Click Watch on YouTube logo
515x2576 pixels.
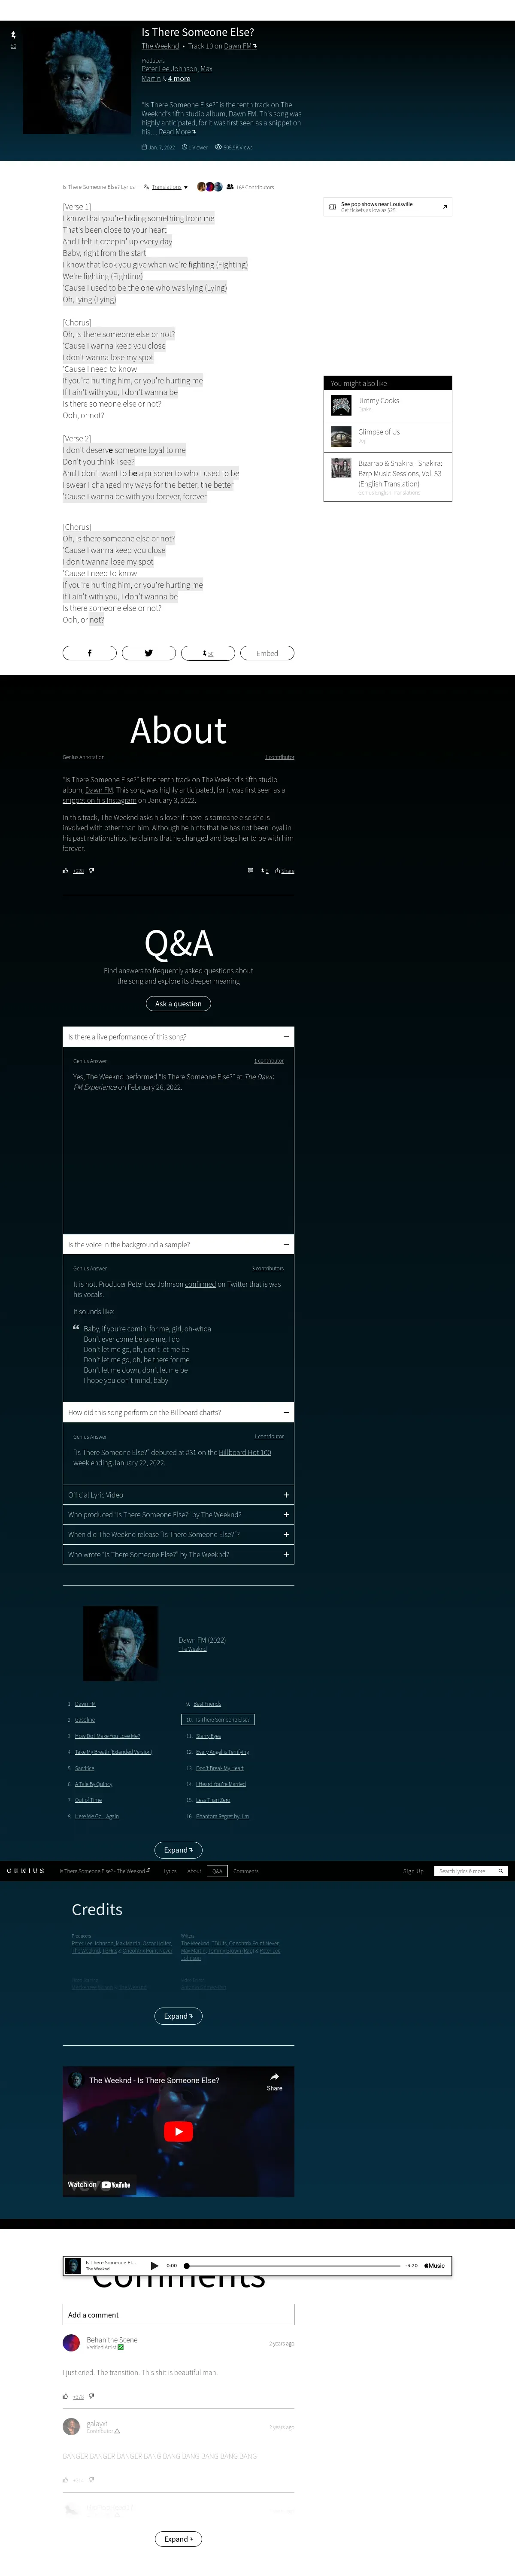(99, 2184)
